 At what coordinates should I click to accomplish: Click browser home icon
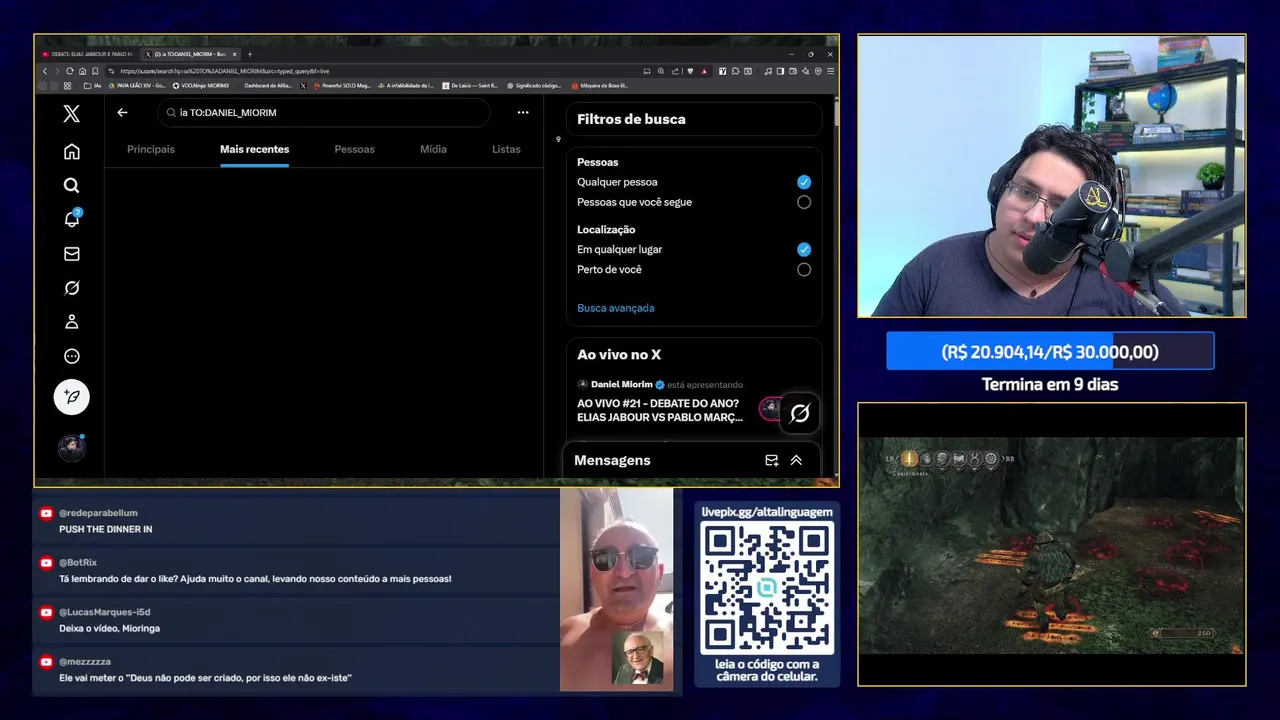coord(82,71)
